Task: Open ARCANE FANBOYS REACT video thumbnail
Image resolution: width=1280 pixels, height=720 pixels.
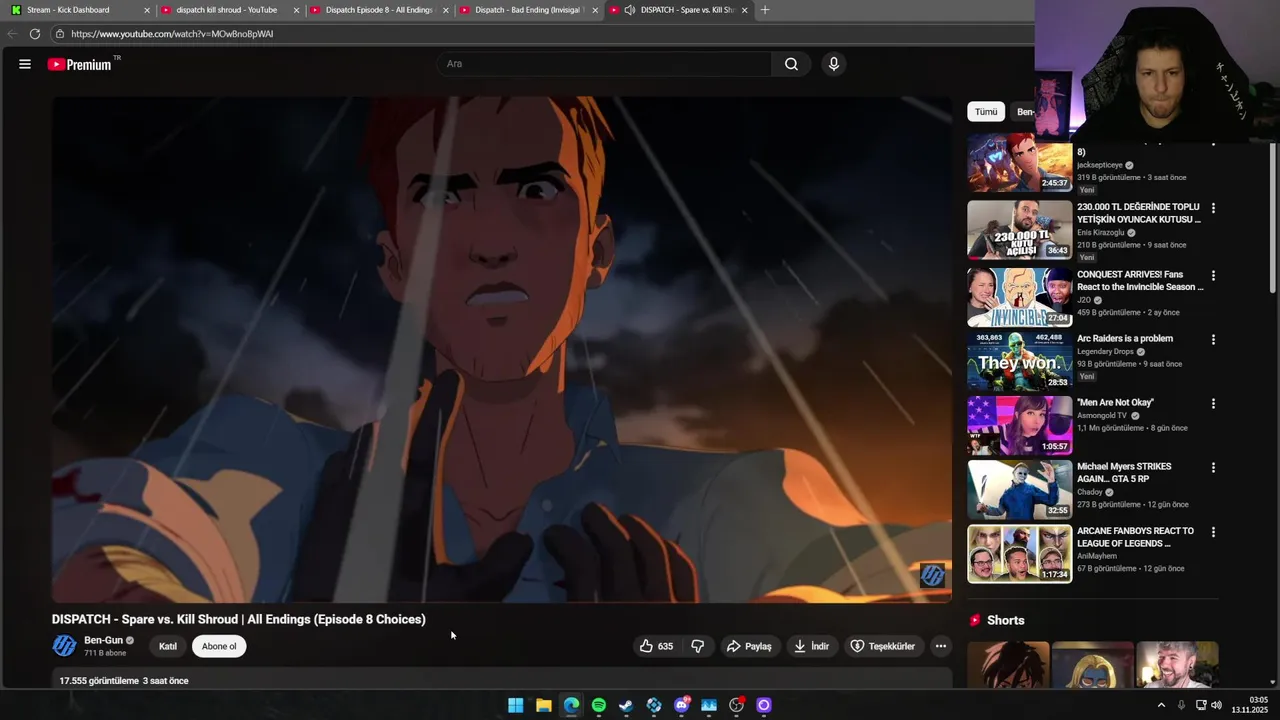Action: pos(1019,554)
